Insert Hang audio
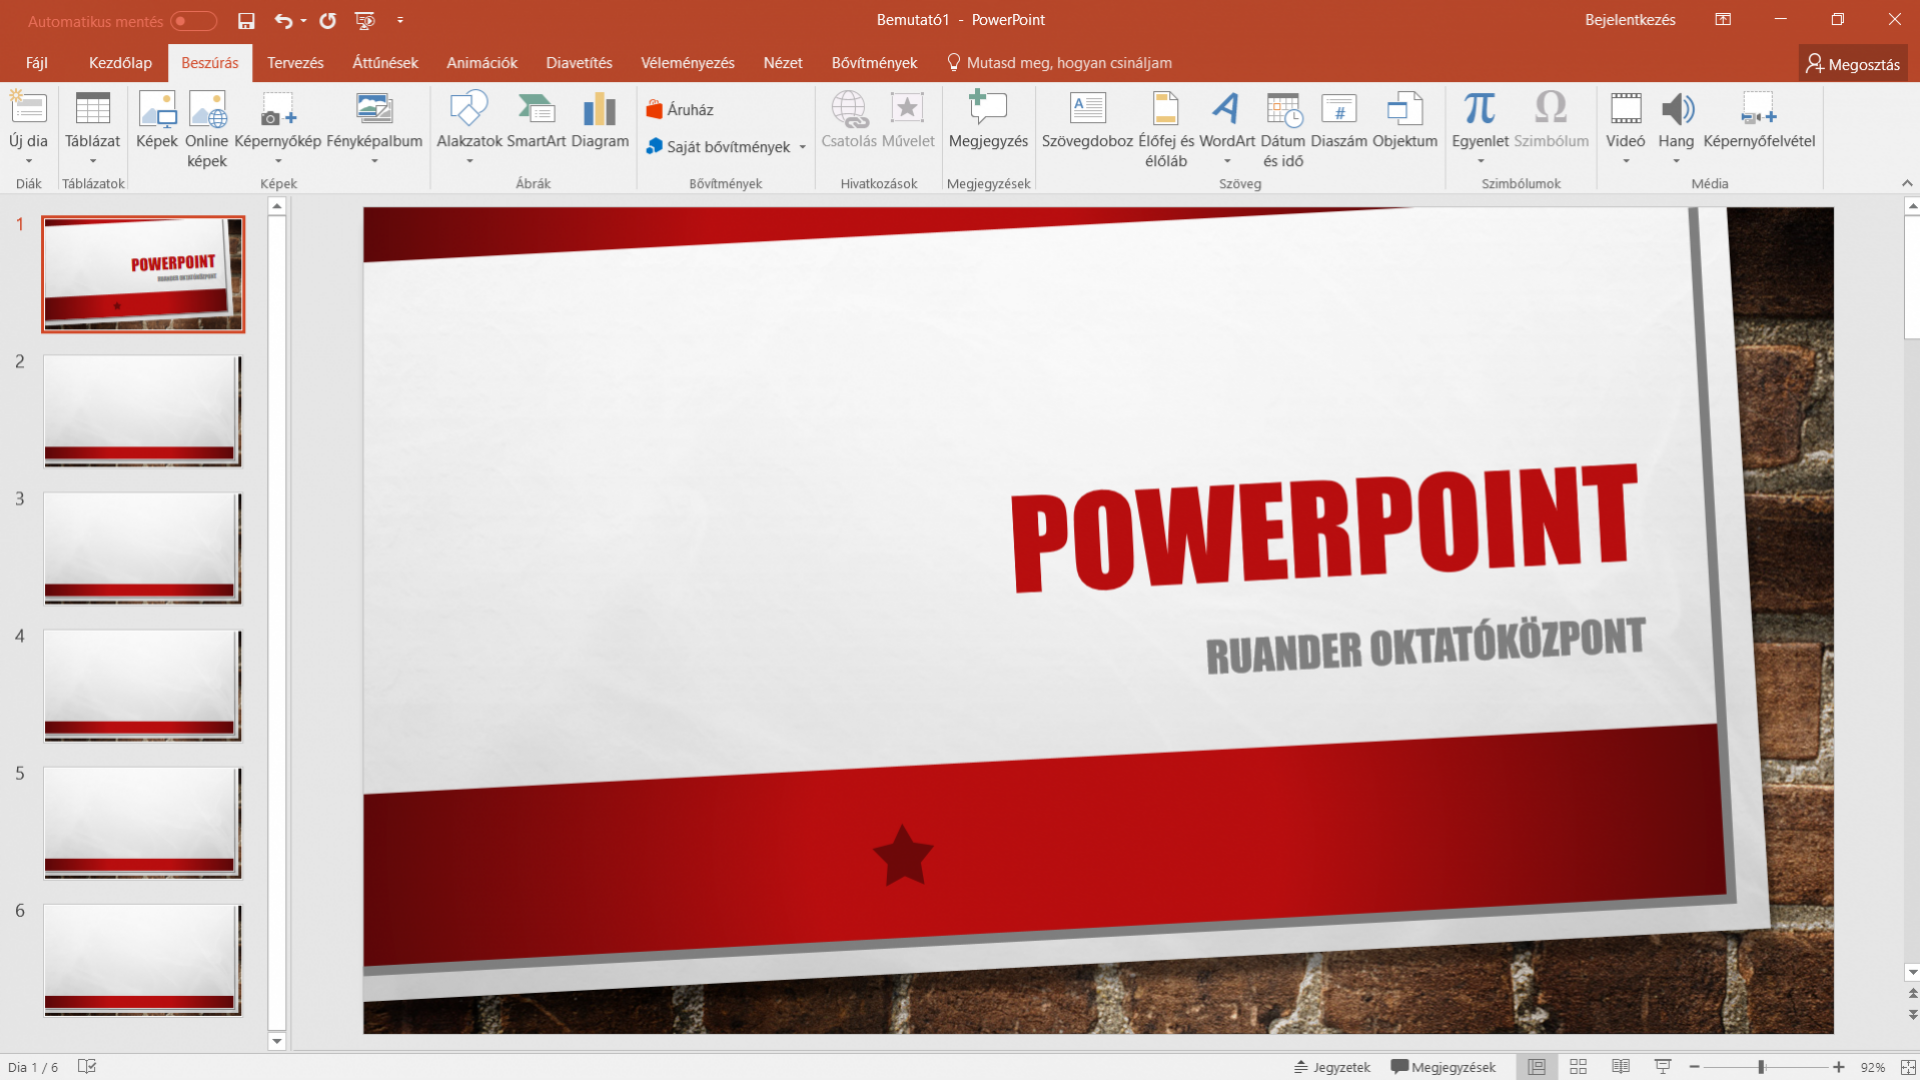The width and height of the screenshot is (1920, 1080). [x=1676, y=127]
